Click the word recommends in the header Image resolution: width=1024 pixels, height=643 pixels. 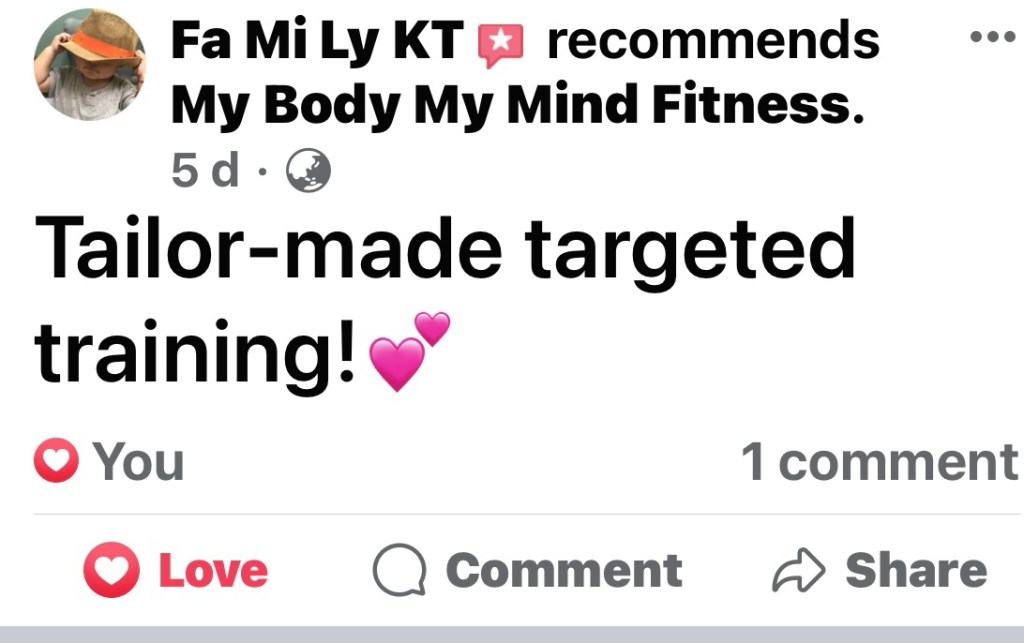[x=713, y=40]
